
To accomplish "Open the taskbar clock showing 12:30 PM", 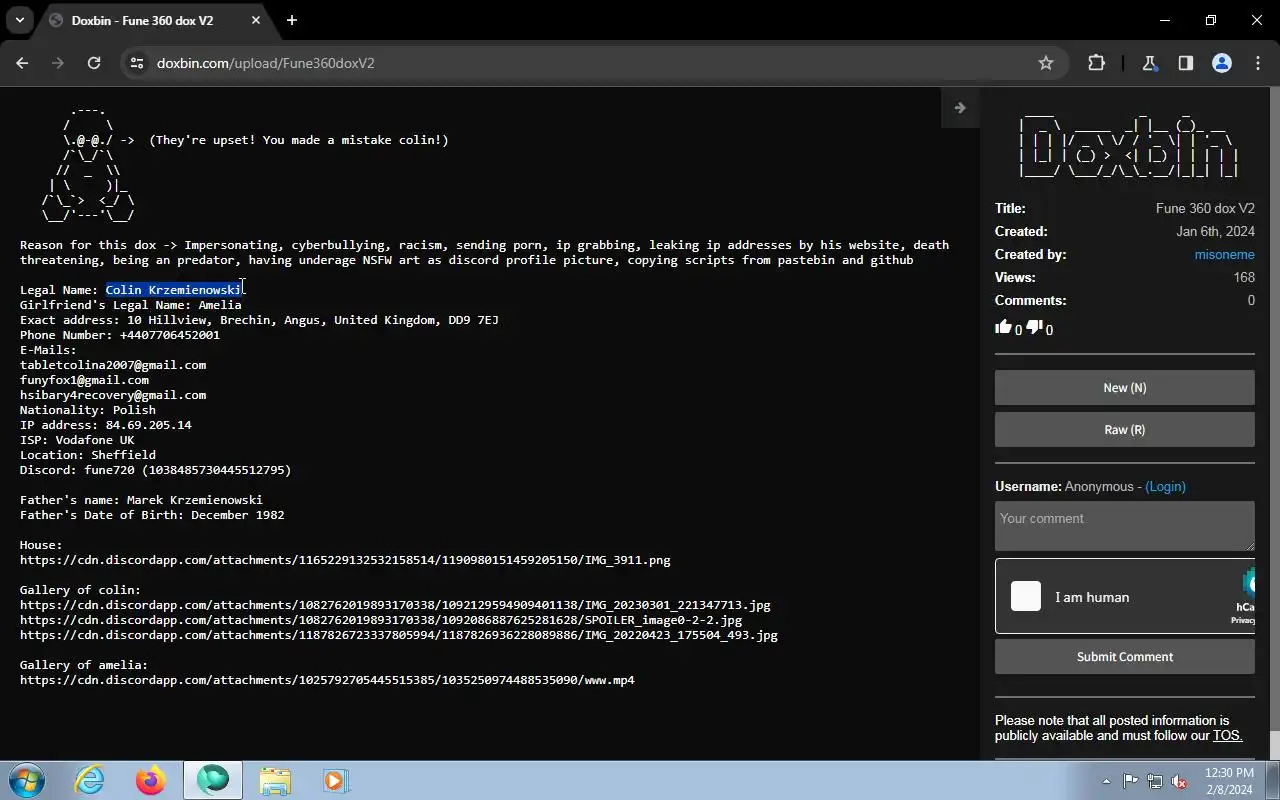I will [x=1229, y=780].
